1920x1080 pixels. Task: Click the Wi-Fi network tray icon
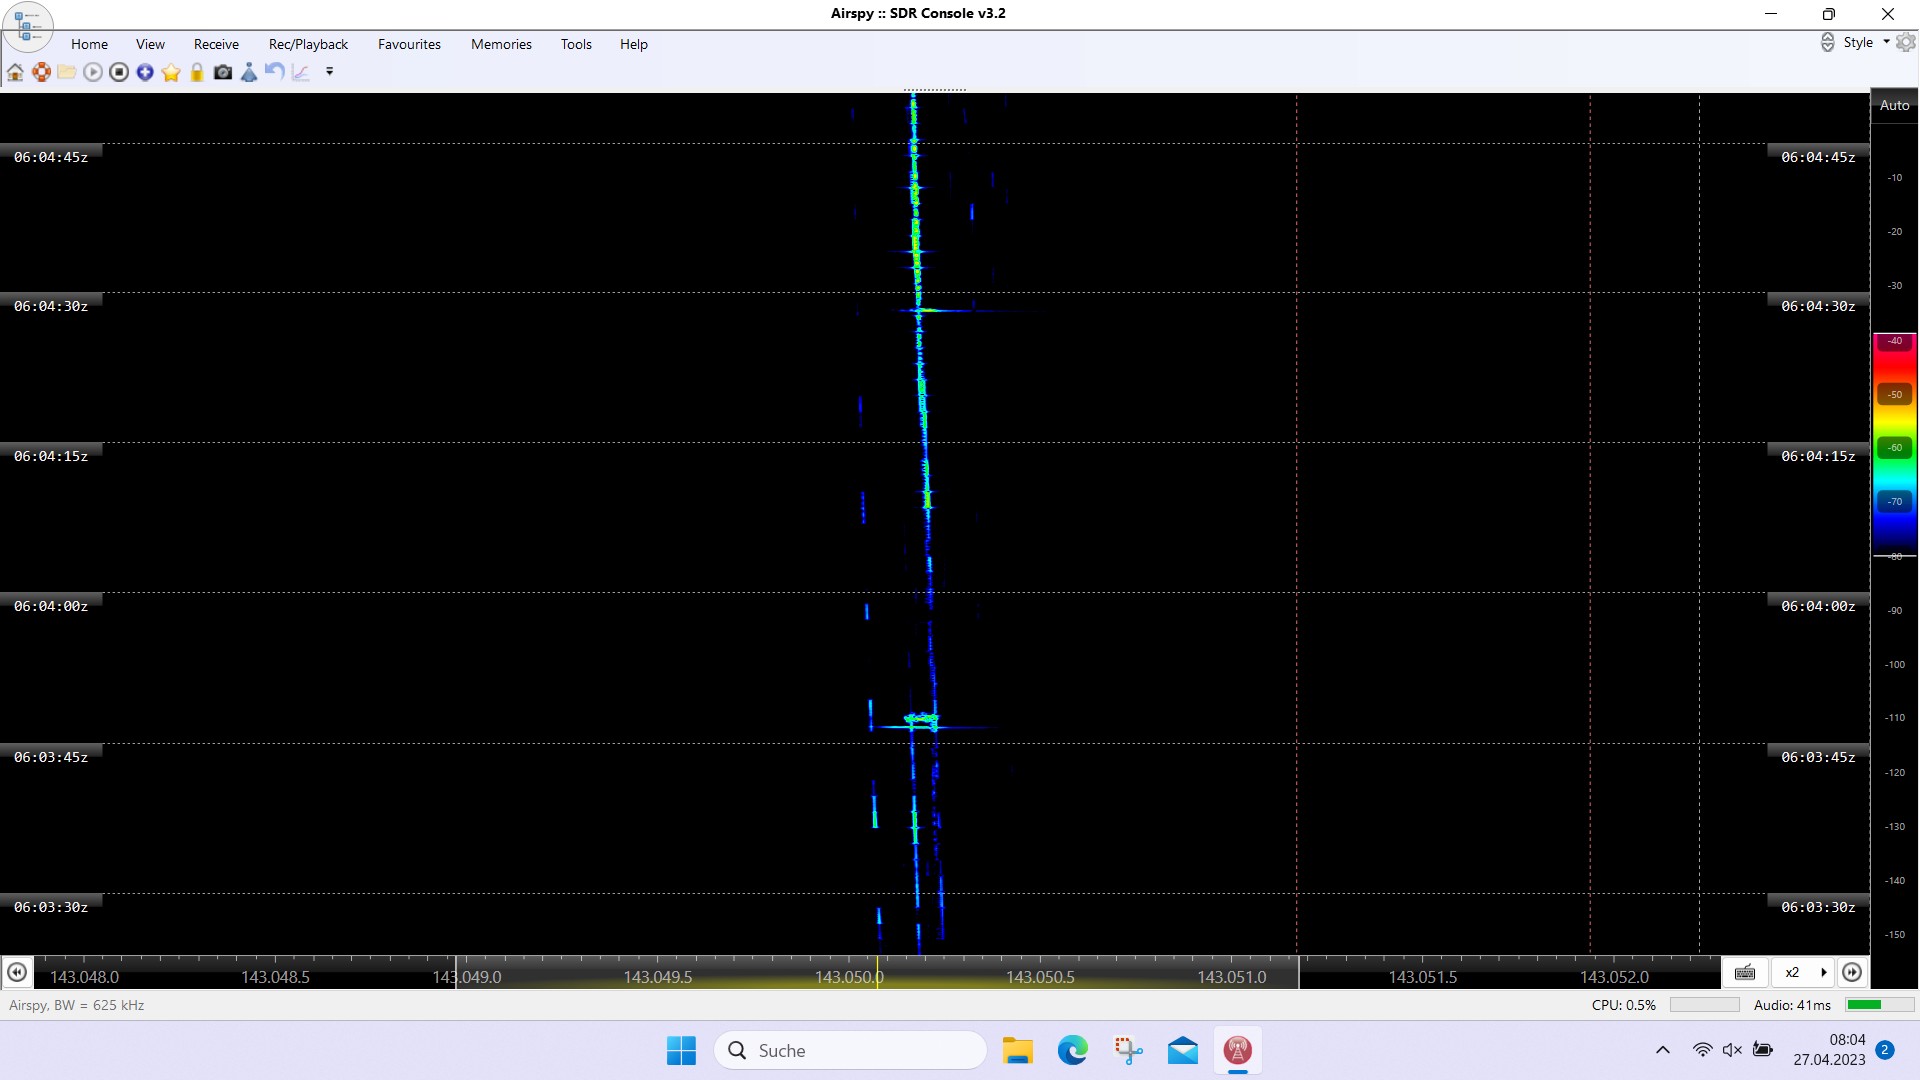(x=1702, y=1050)
